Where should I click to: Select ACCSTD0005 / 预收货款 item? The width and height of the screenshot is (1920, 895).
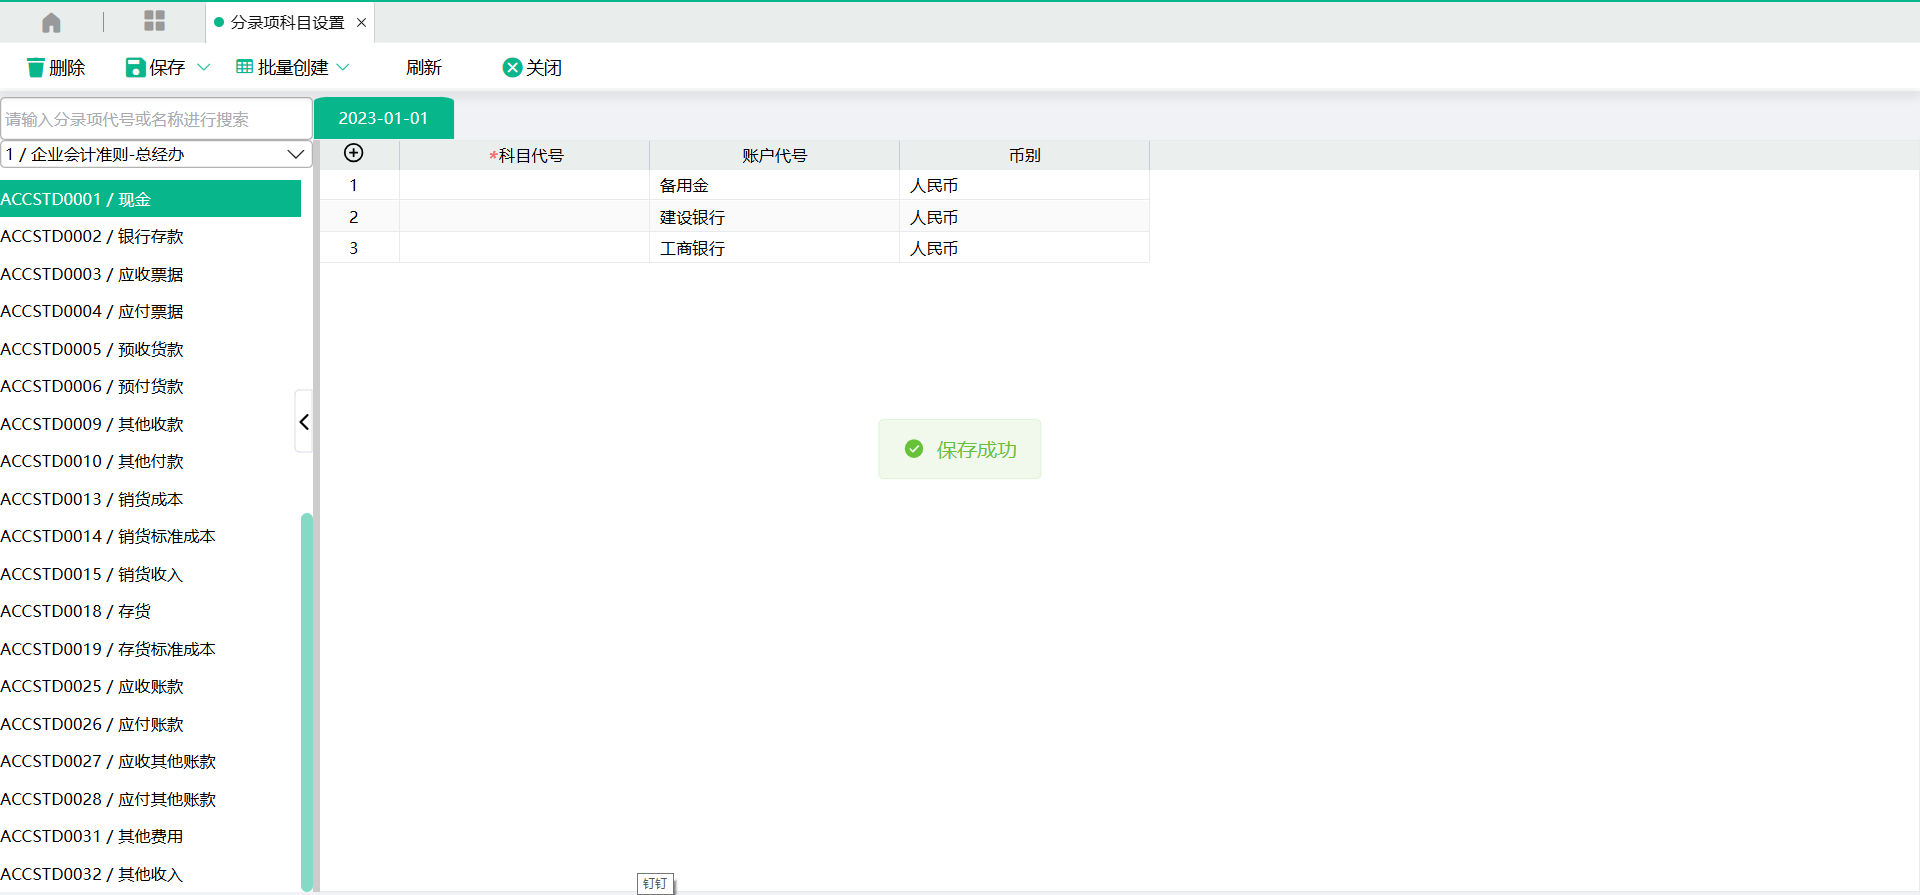point(150,349)
